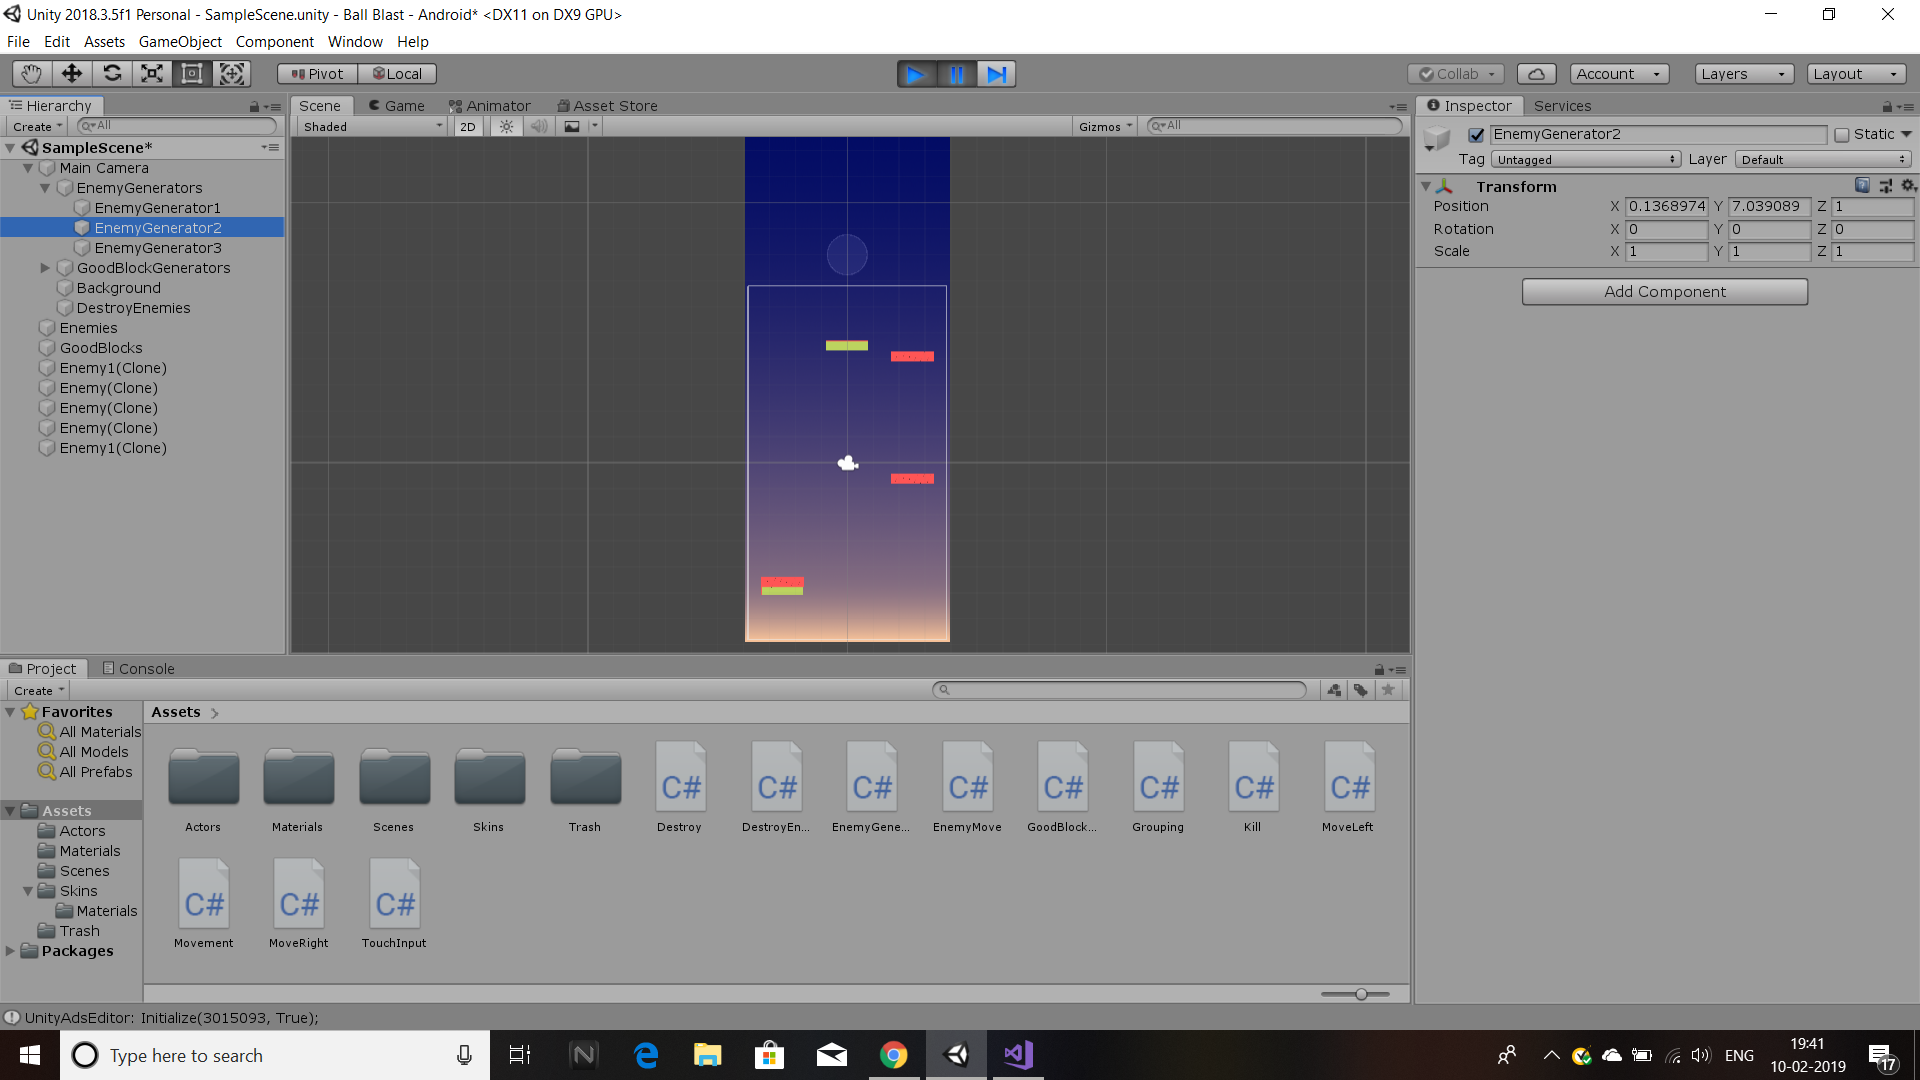The width and height of the screenshot is (1920, 1080).
Task: Click search by type icon in Project
Action: (x=1334, y=690)
